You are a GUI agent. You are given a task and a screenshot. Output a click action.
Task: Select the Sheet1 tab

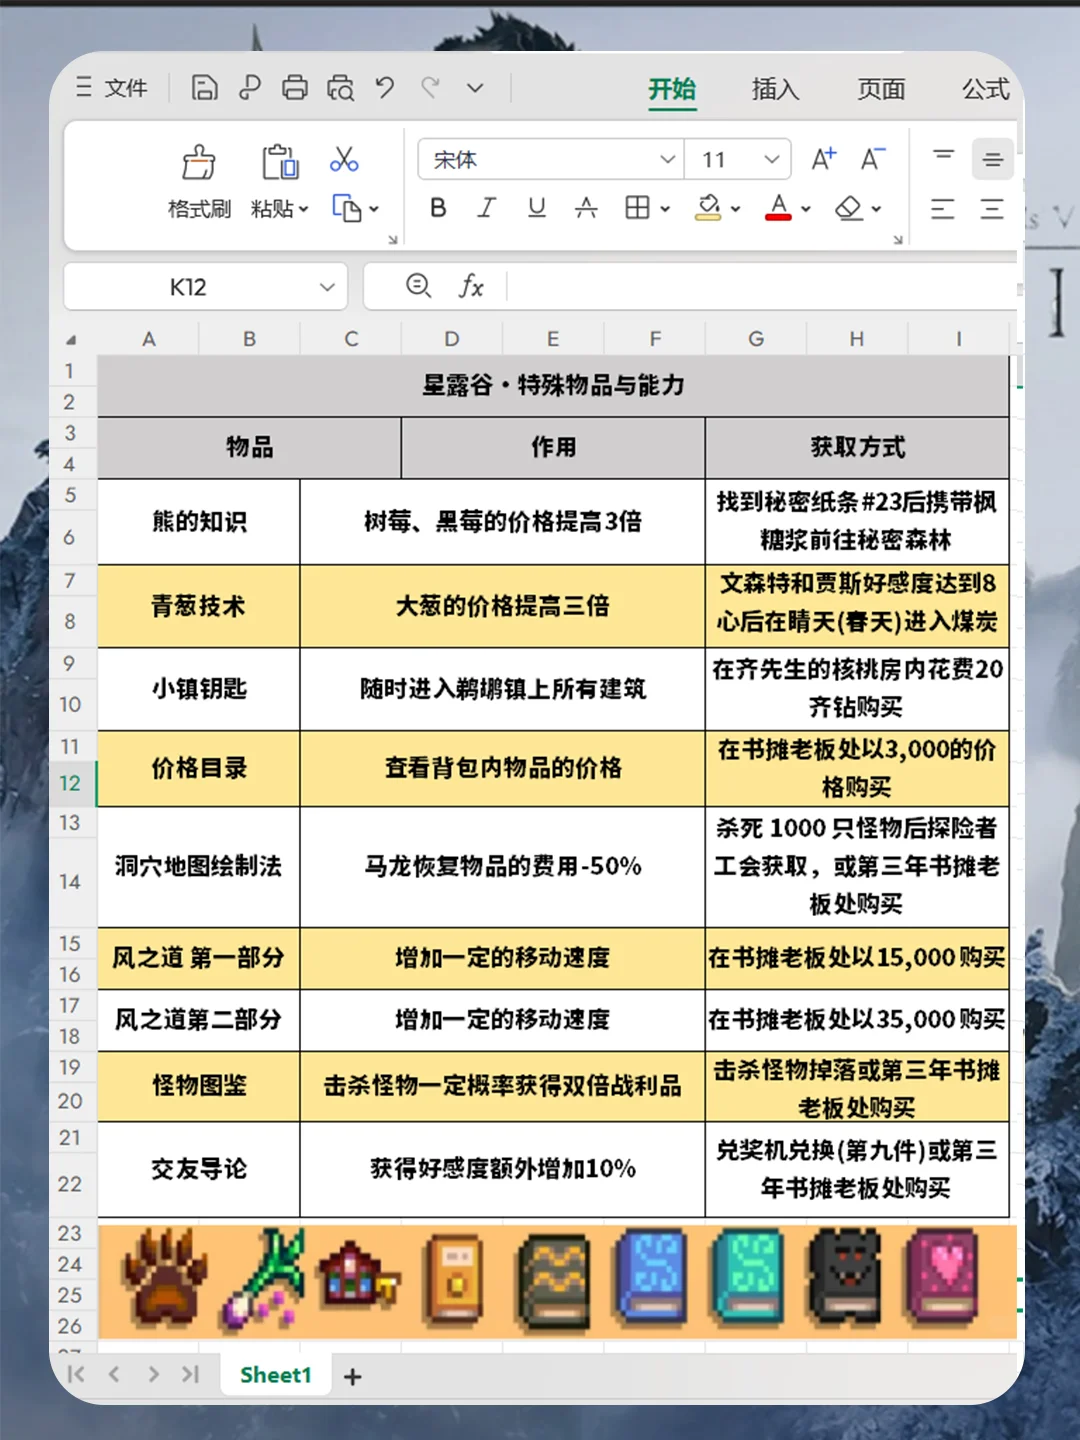276,1375
